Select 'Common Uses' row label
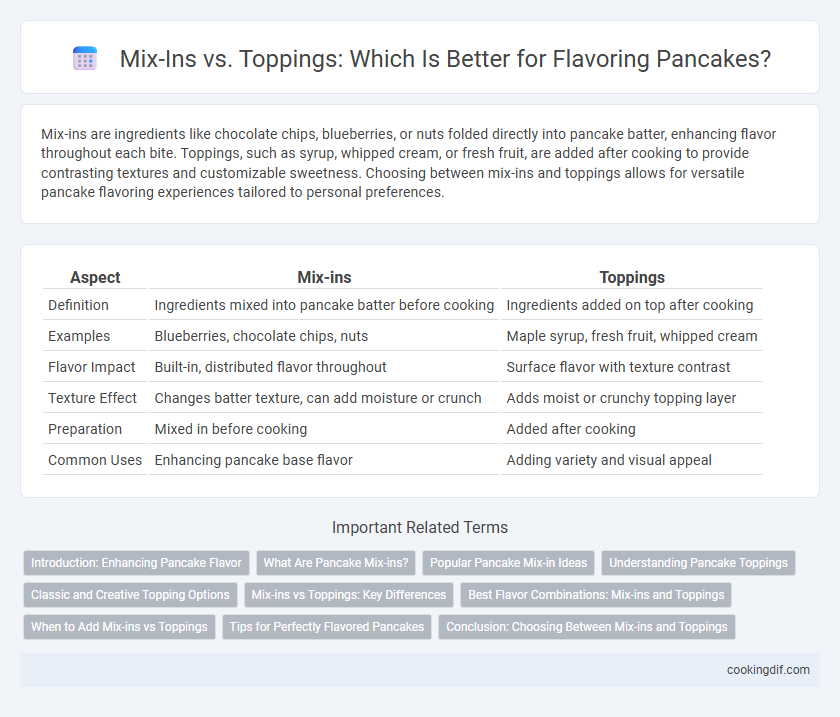The image size is (840, 717). click(95, 460)
